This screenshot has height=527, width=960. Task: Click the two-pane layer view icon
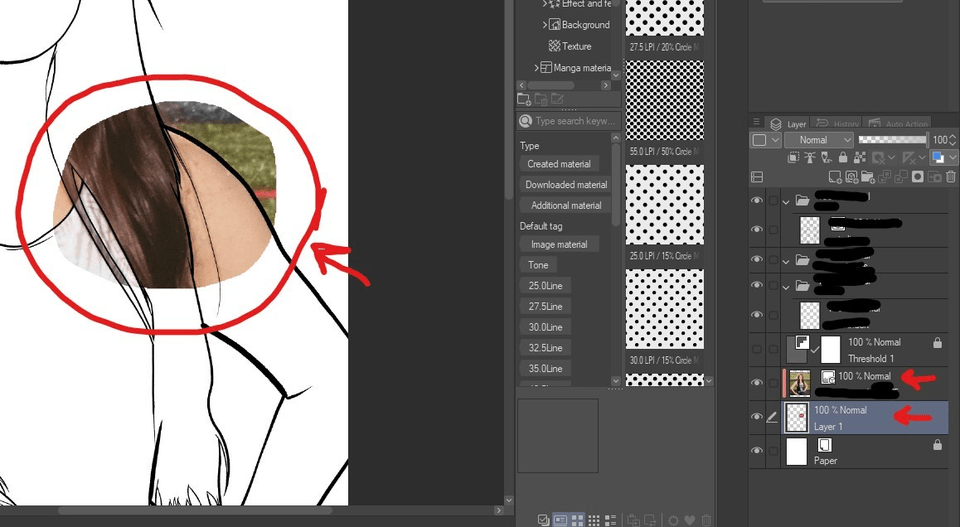pyautogui.click(x=757, y=177)
